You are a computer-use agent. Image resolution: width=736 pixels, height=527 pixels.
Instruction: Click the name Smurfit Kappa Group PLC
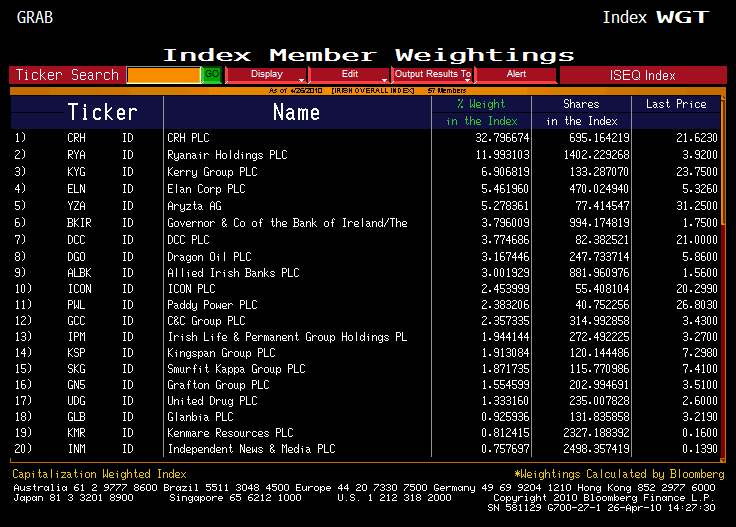point(236,369)
